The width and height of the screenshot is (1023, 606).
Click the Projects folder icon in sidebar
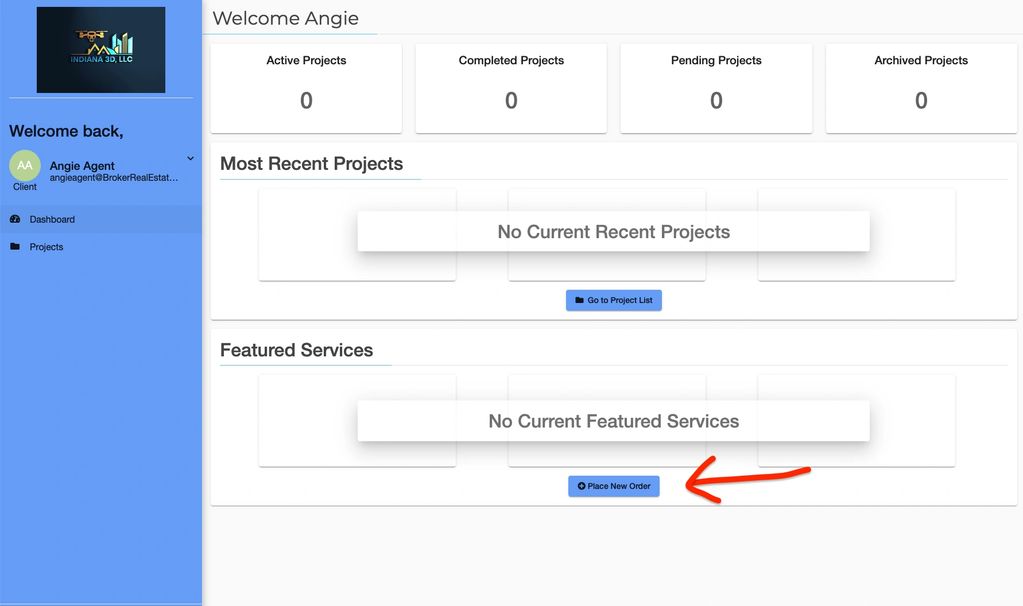click(x=15, y=247)
